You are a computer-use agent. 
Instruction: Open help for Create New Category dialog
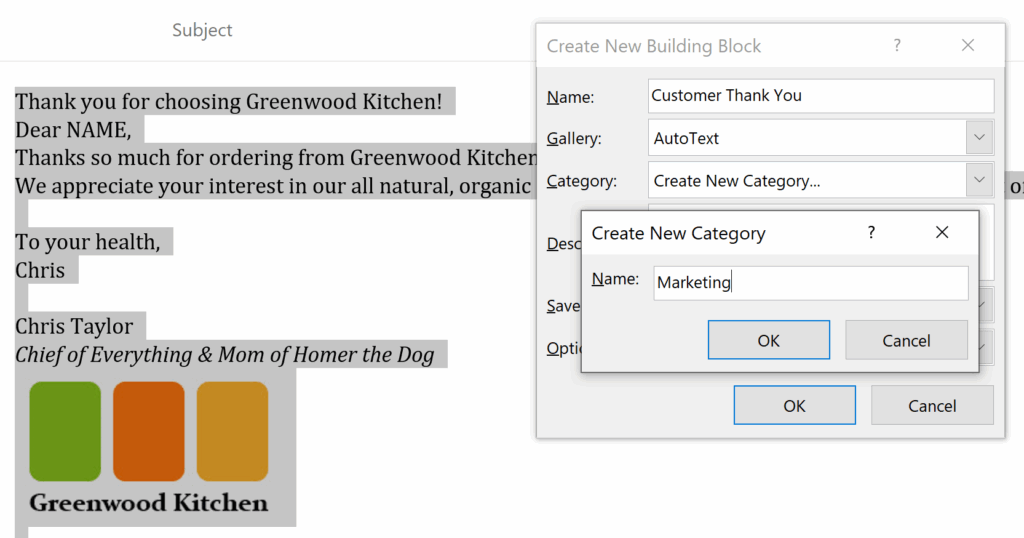point(871,232)
